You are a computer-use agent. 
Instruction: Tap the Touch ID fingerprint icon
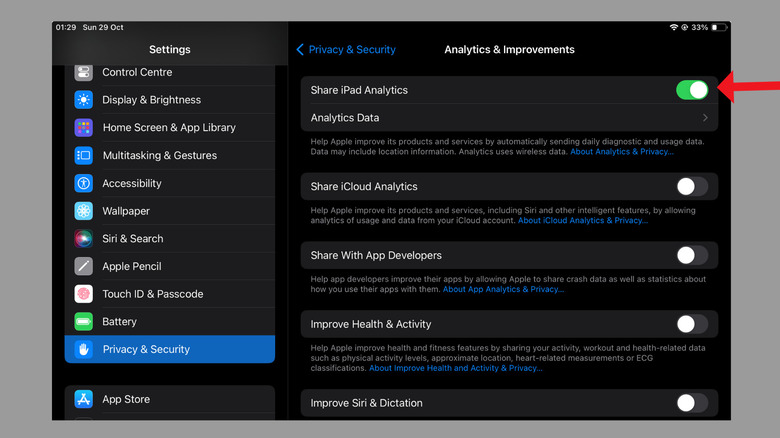point(84,294)
